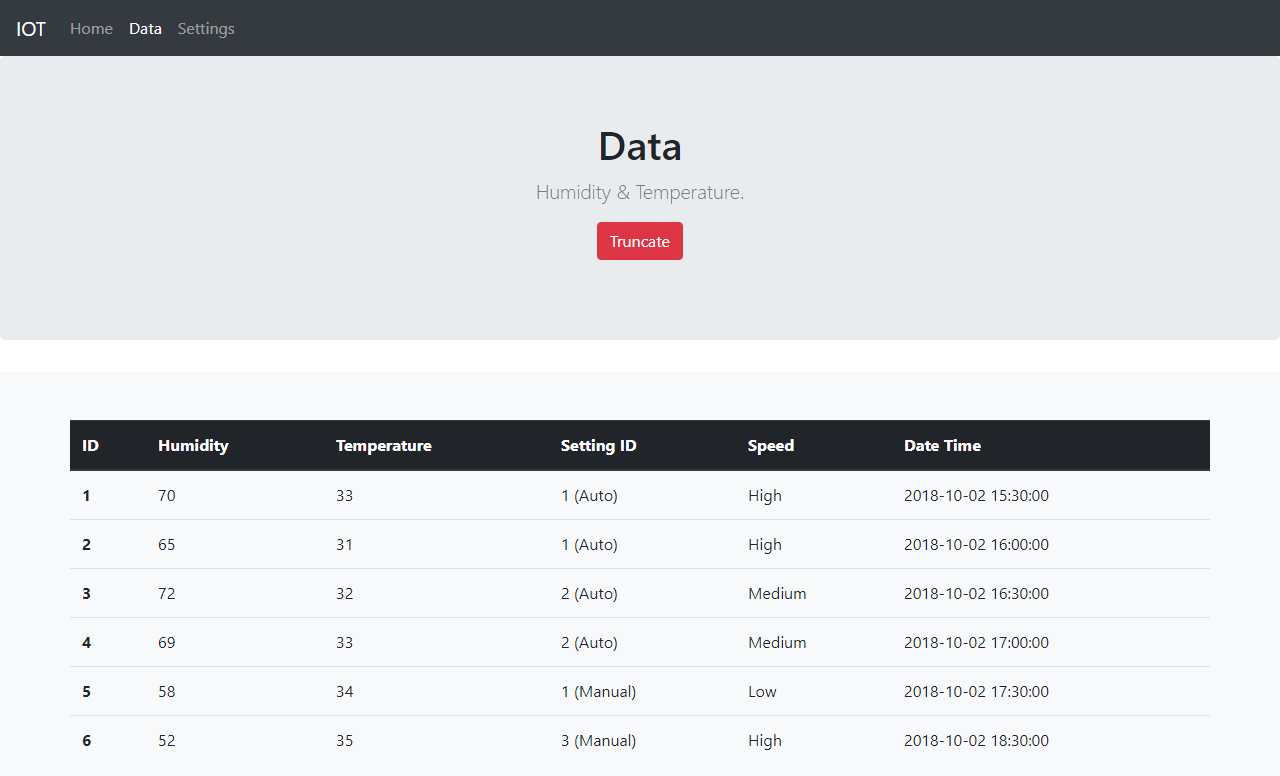The height and width of the screenshot is (776, 1280).
Task: Open the Data nav item
Action: coord(145,28)
